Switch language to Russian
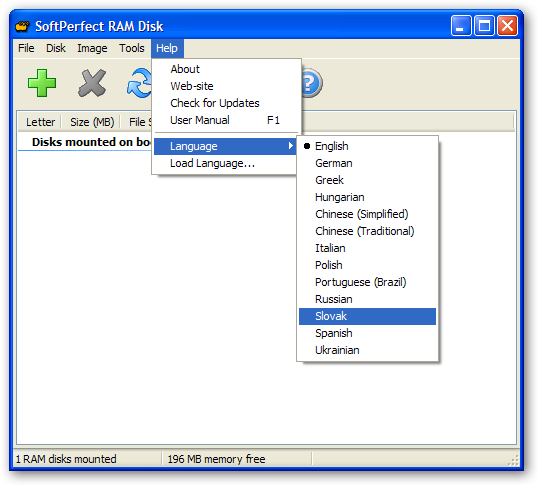 click(x=367, y=299)
